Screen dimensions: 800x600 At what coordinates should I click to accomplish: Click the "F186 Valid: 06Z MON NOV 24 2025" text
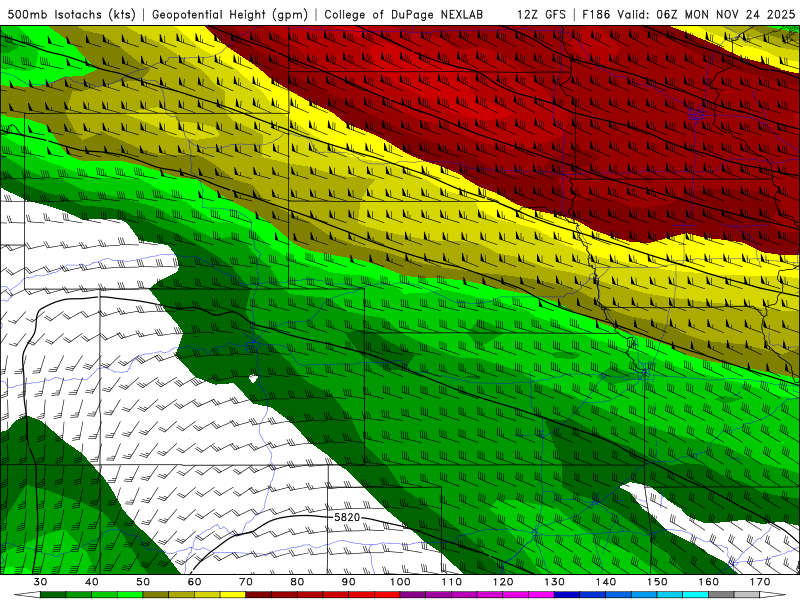(688, 14)
